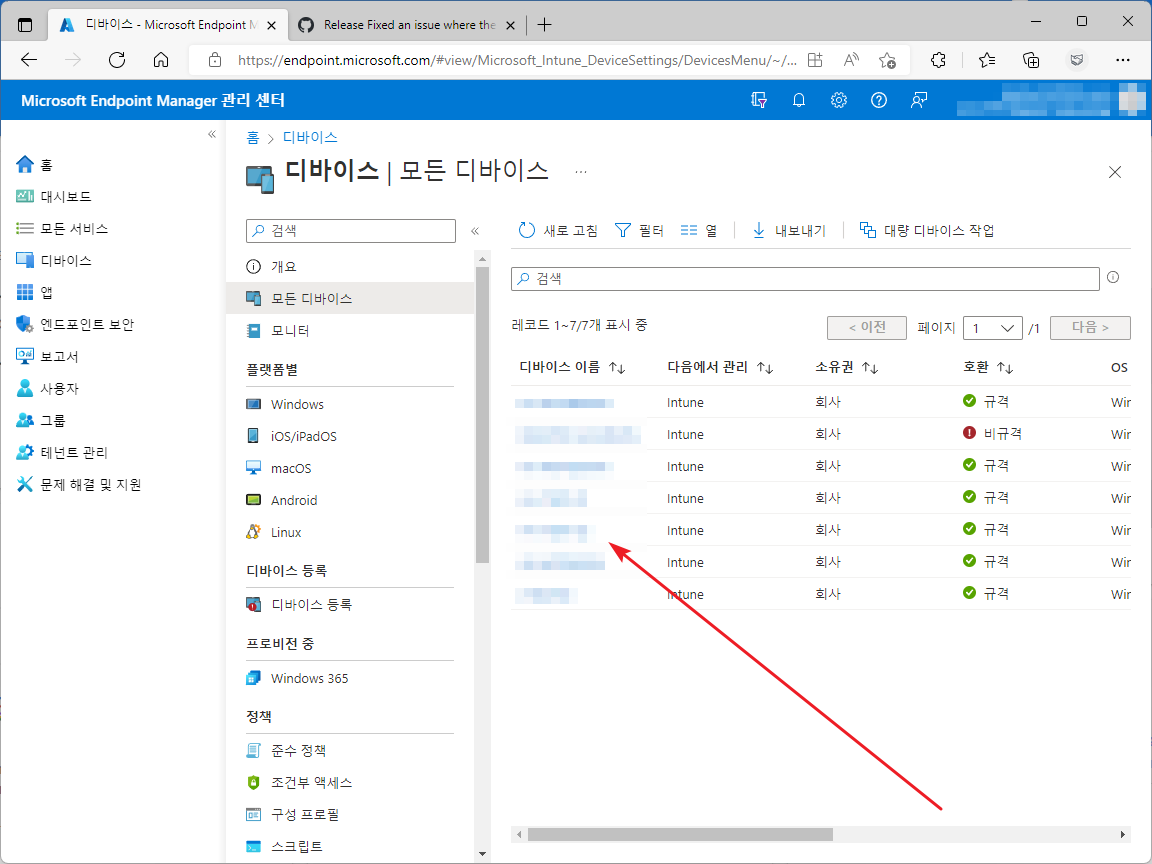1152x864 pixels.
Task: Sort by 디바이스 이름 column
Action: click(x=572, y=367)
